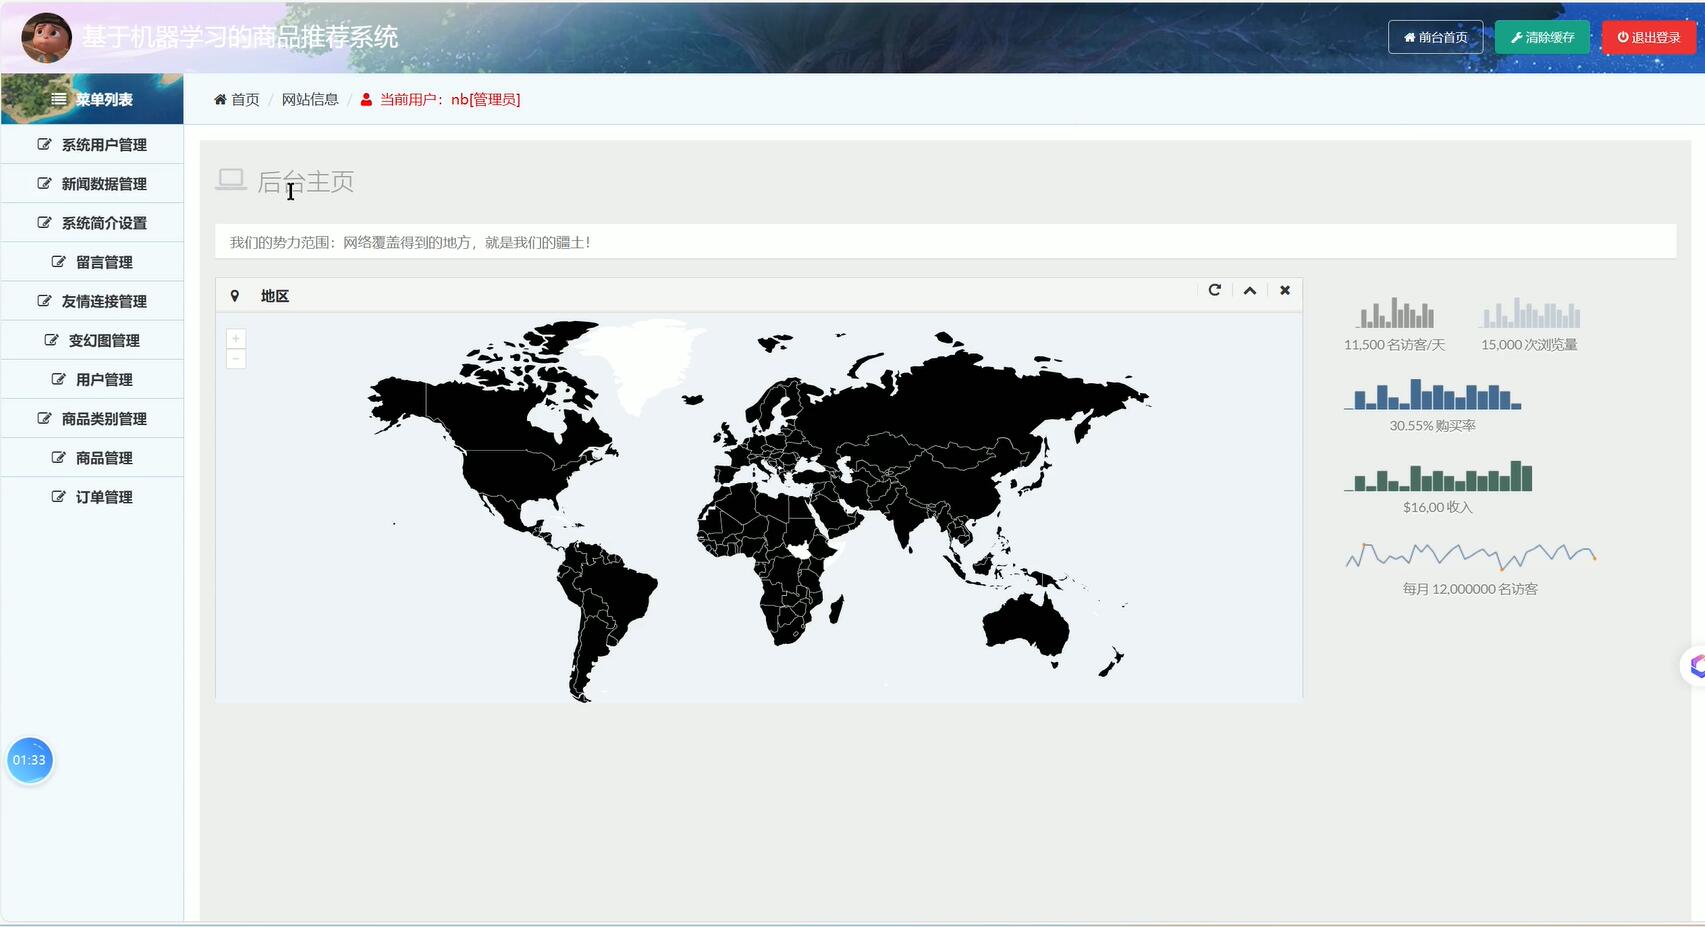Collapse the 地区 map panel

(x=1249, y=290)
